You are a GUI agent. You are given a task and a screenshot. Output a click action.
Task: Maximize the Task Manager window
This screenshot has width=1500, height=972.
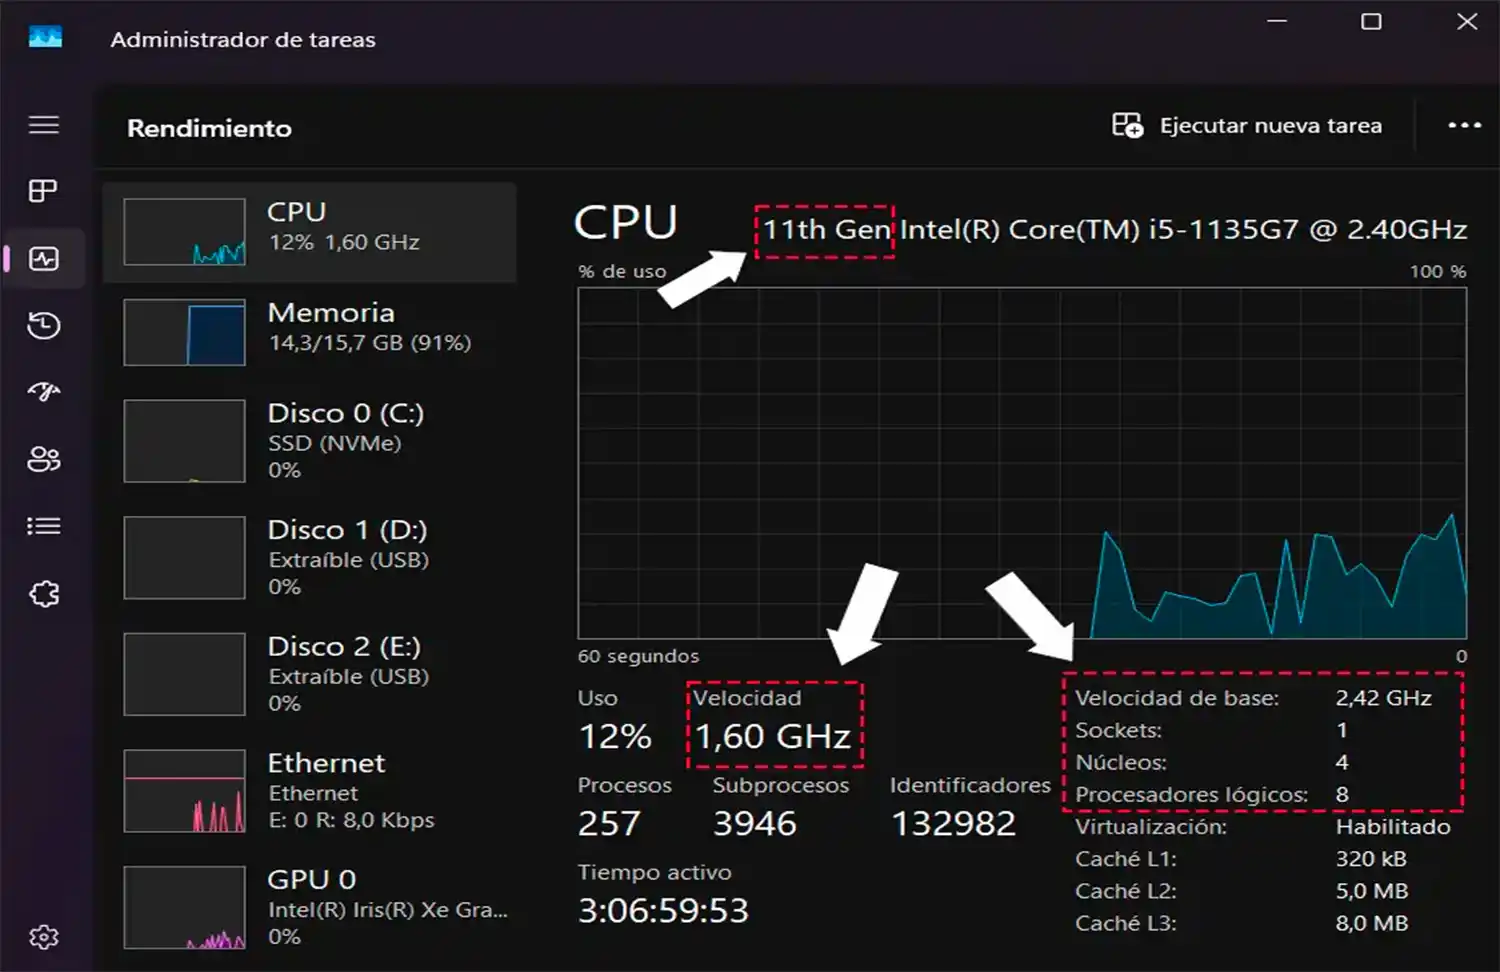pos(1372,21)
